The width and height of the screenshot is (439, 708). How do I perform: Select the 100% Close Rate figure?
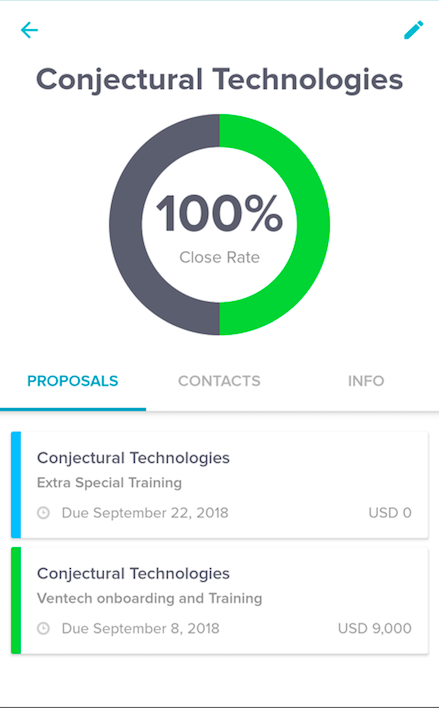point(220,214)
